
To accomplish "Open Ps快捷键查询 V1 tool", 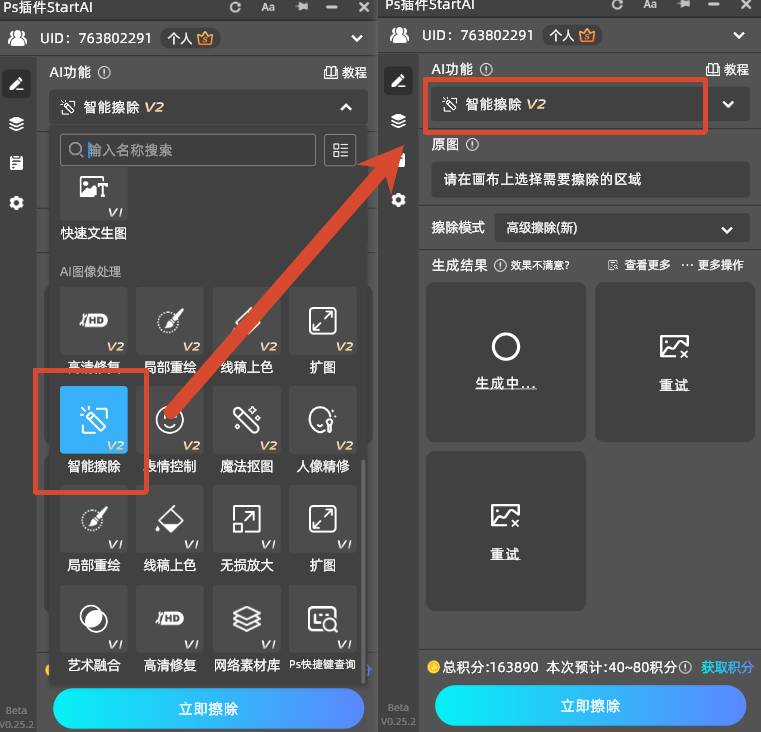I will [323, 619].
